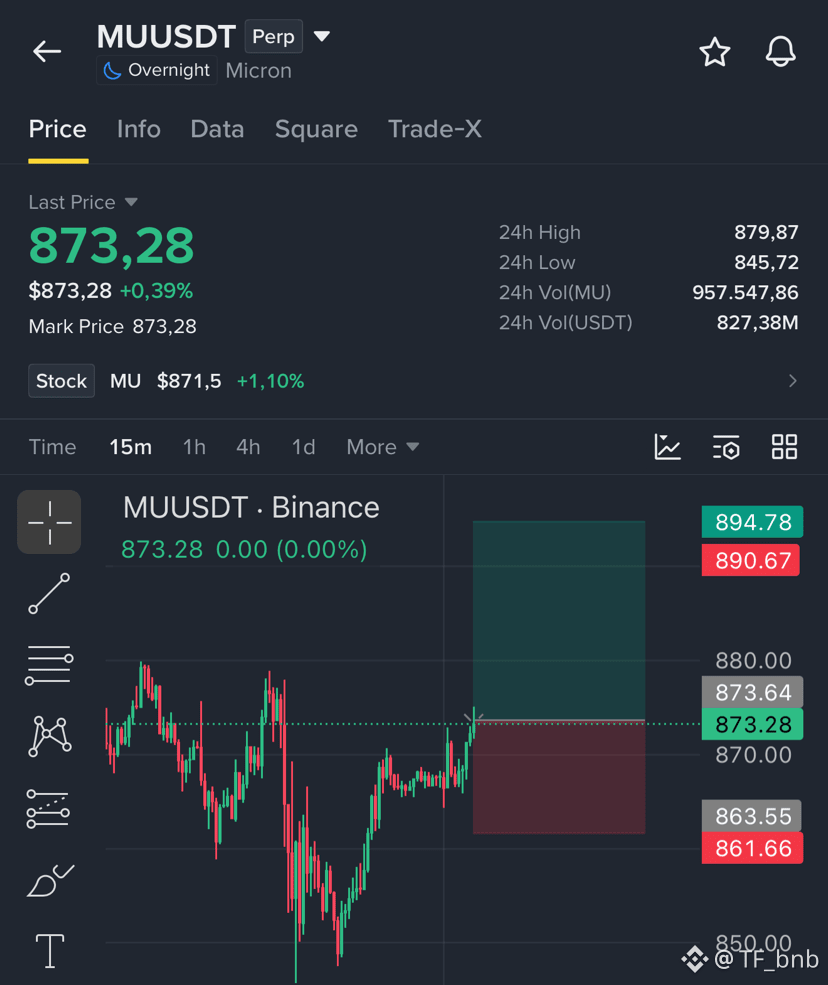
Task: Click the 863.55 gray price label
Action: pyautogui.click(x=753, y=816)
